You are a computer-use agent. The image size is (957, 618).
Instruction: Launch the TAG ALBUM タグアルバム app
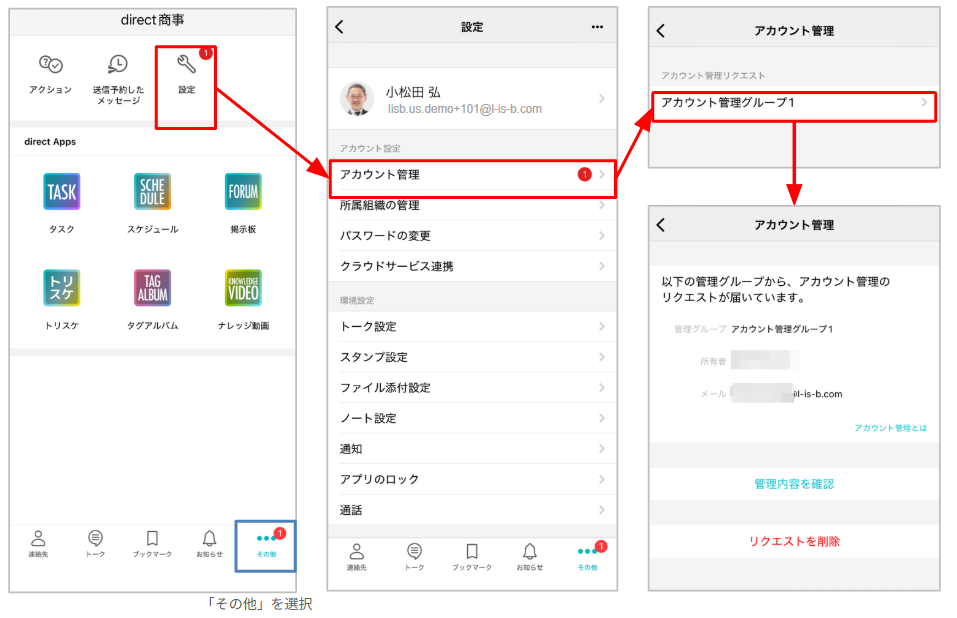(152, 287)
